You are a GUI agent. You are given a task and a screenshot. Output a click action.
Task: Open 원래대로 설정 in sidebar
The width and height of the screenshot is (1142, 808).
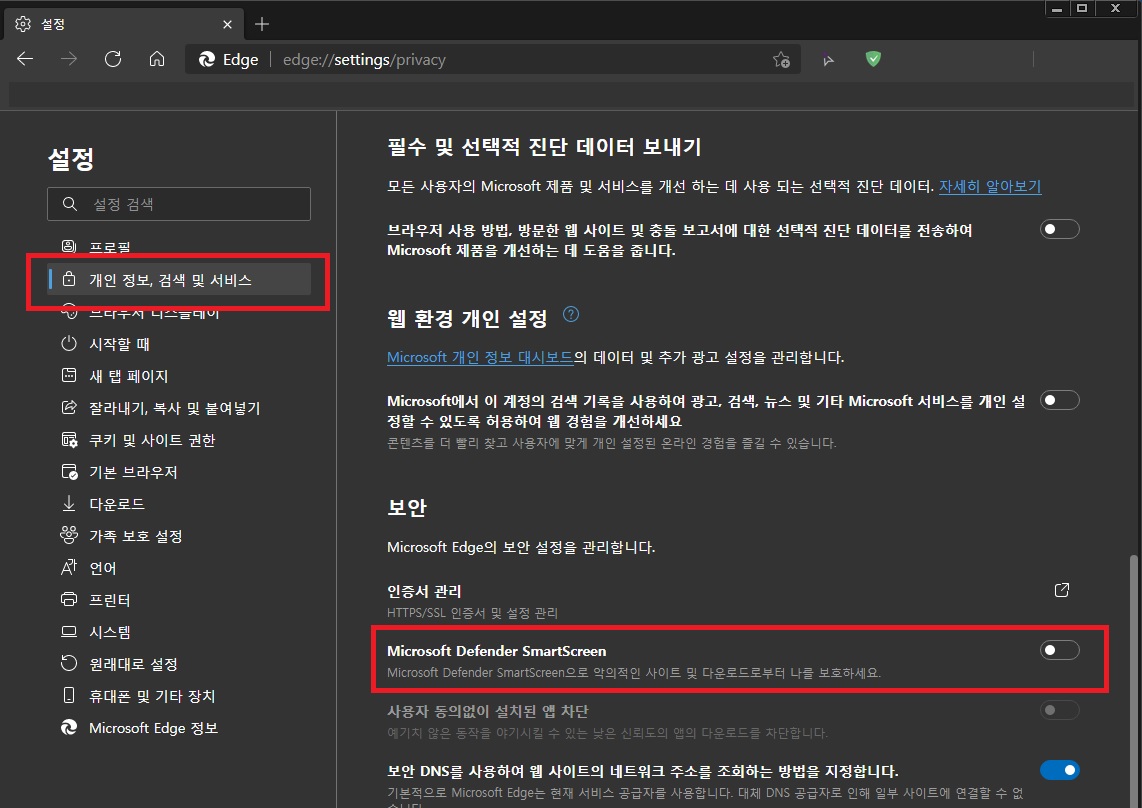click(x=178, y=664)
